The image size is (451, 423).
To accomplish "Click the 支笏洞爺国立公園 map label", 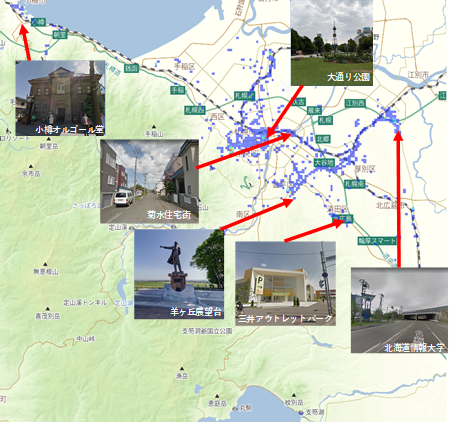I will coord(207,331).
